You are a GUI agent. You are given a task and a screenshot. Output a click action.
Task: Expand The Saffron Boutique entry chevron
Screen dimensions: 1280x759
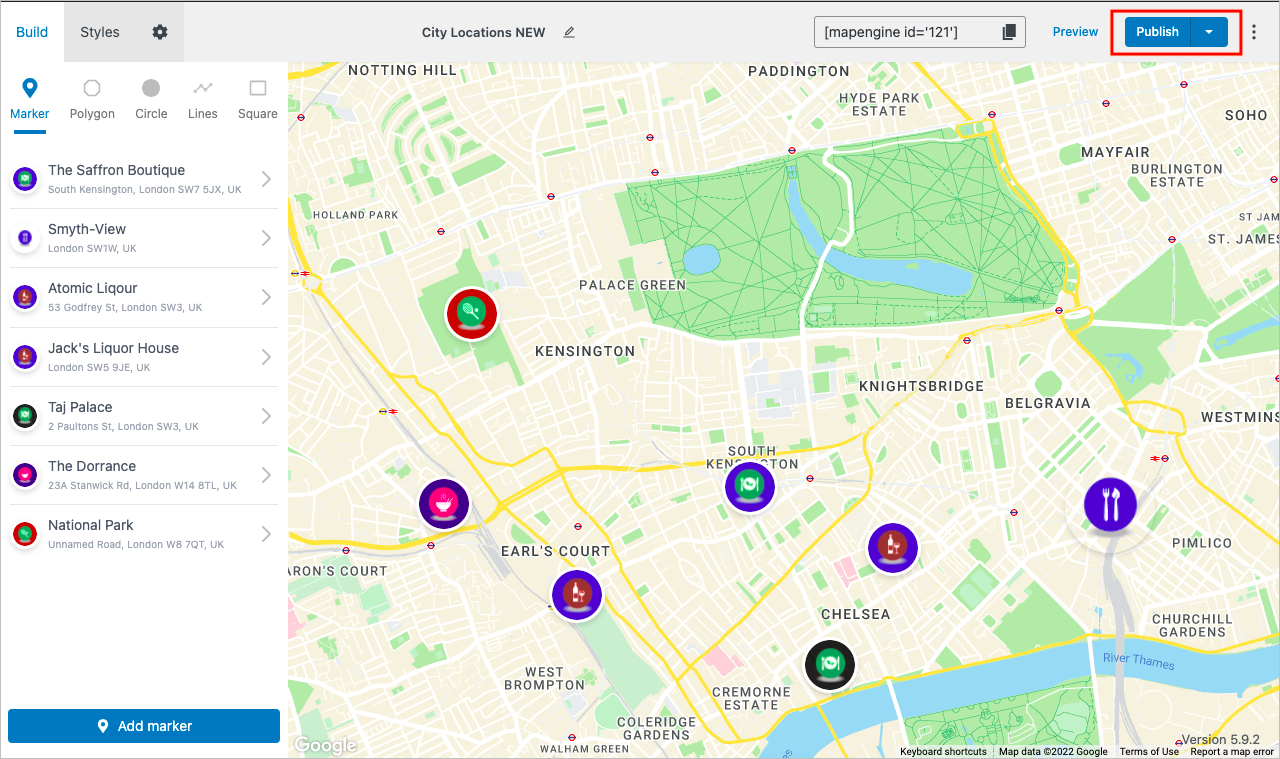click(x=266, y=179)
